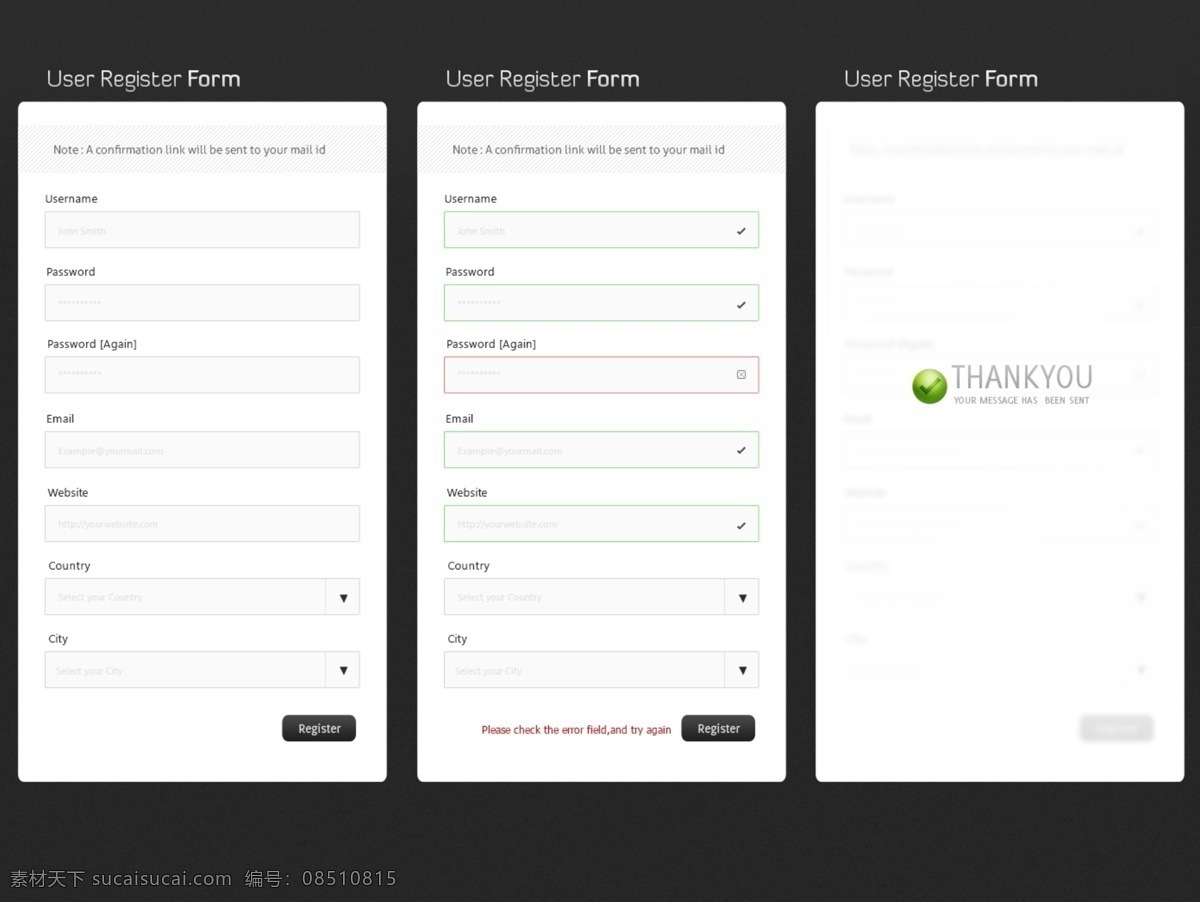Screen dimensions: 1200x902
Task: Click 'User Register Form' title above the thank-you panel
Action: coord(941,79)
